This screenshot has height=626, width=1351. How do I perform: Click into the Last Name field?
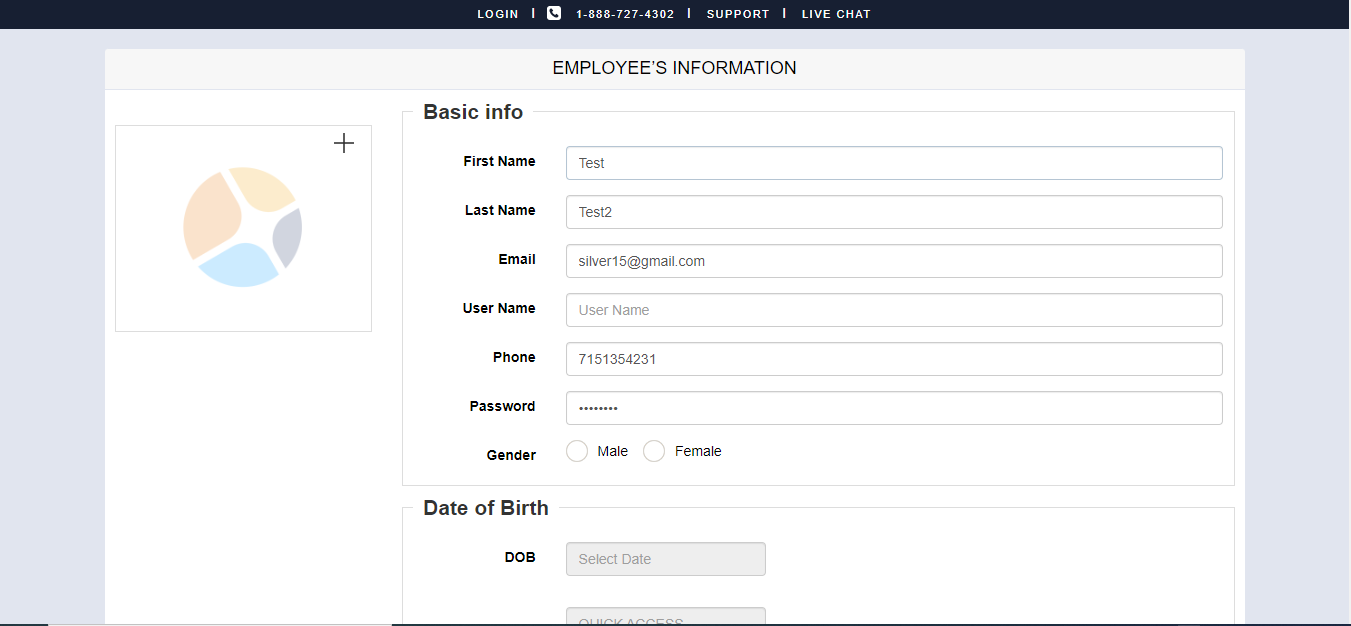coord(894,212)
